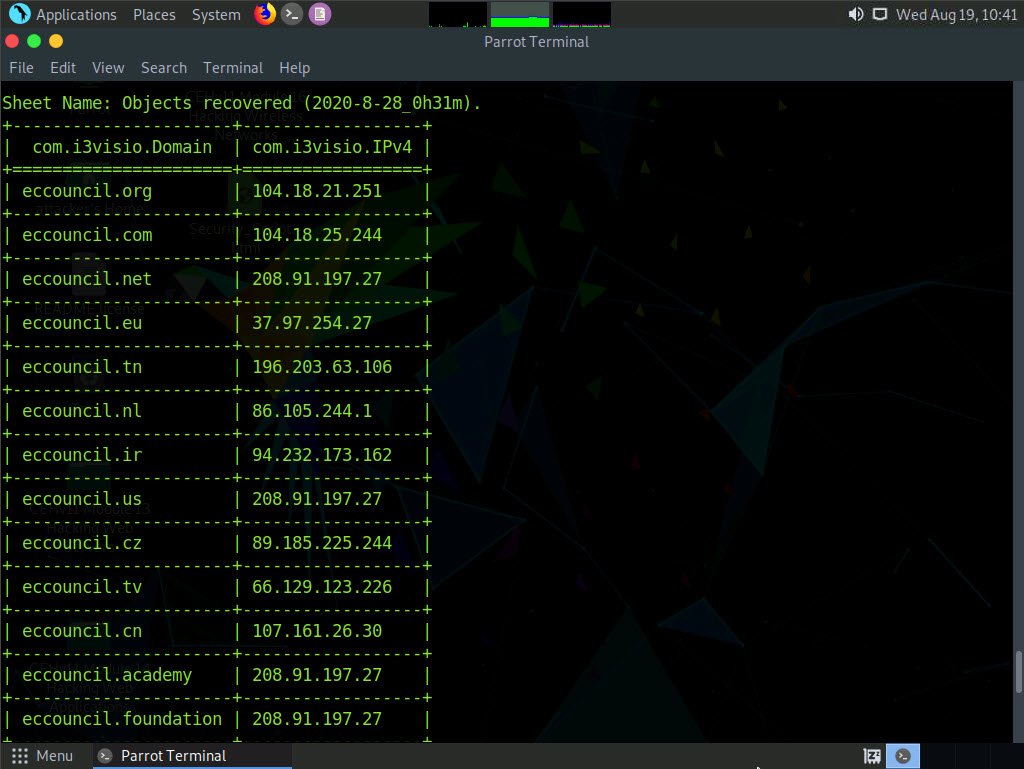Open the Places menu
Screen dimensions: 1024x769
coord(154,14)
